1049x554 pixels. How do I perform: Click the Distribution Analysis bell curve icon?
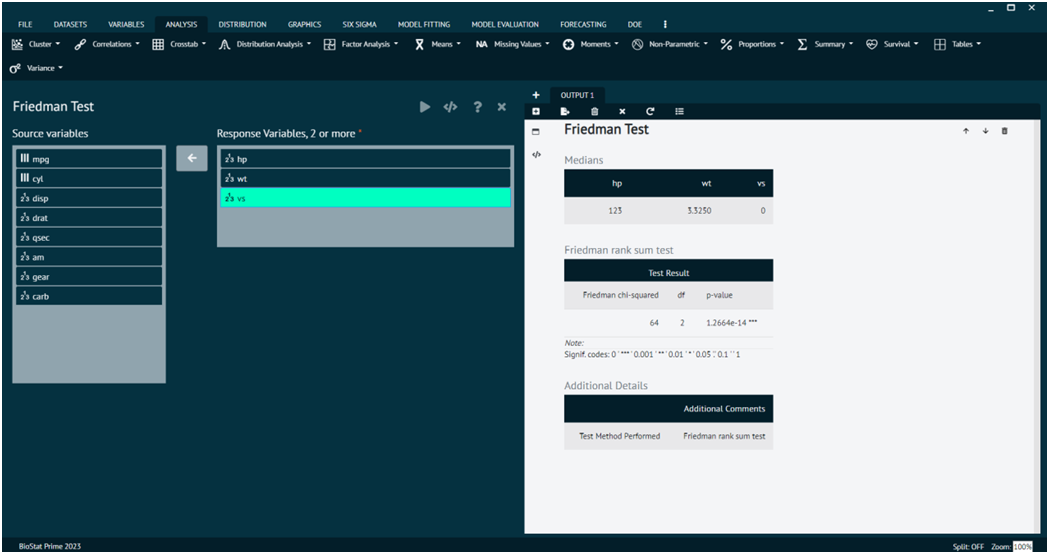pos(225,44)
